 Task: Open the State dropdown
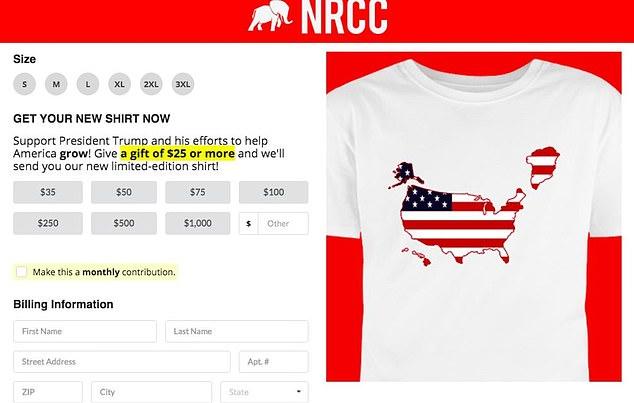pyautogui.click(x=264, y=392)
